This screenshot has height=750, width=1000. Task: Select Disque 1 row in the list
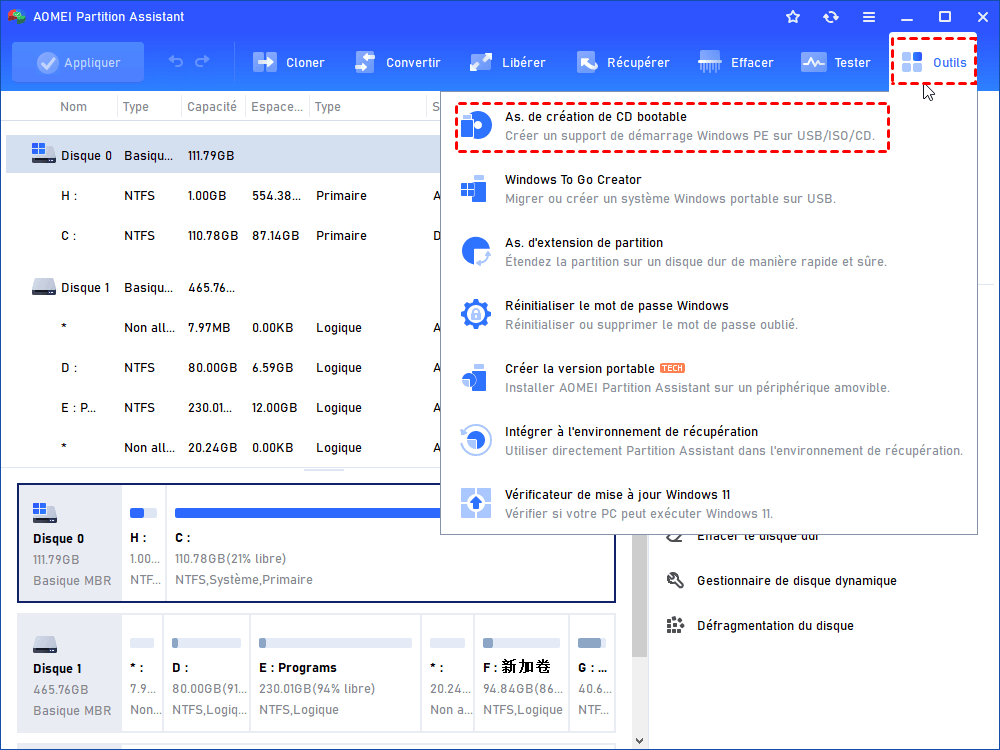click(x=223, y=288)
